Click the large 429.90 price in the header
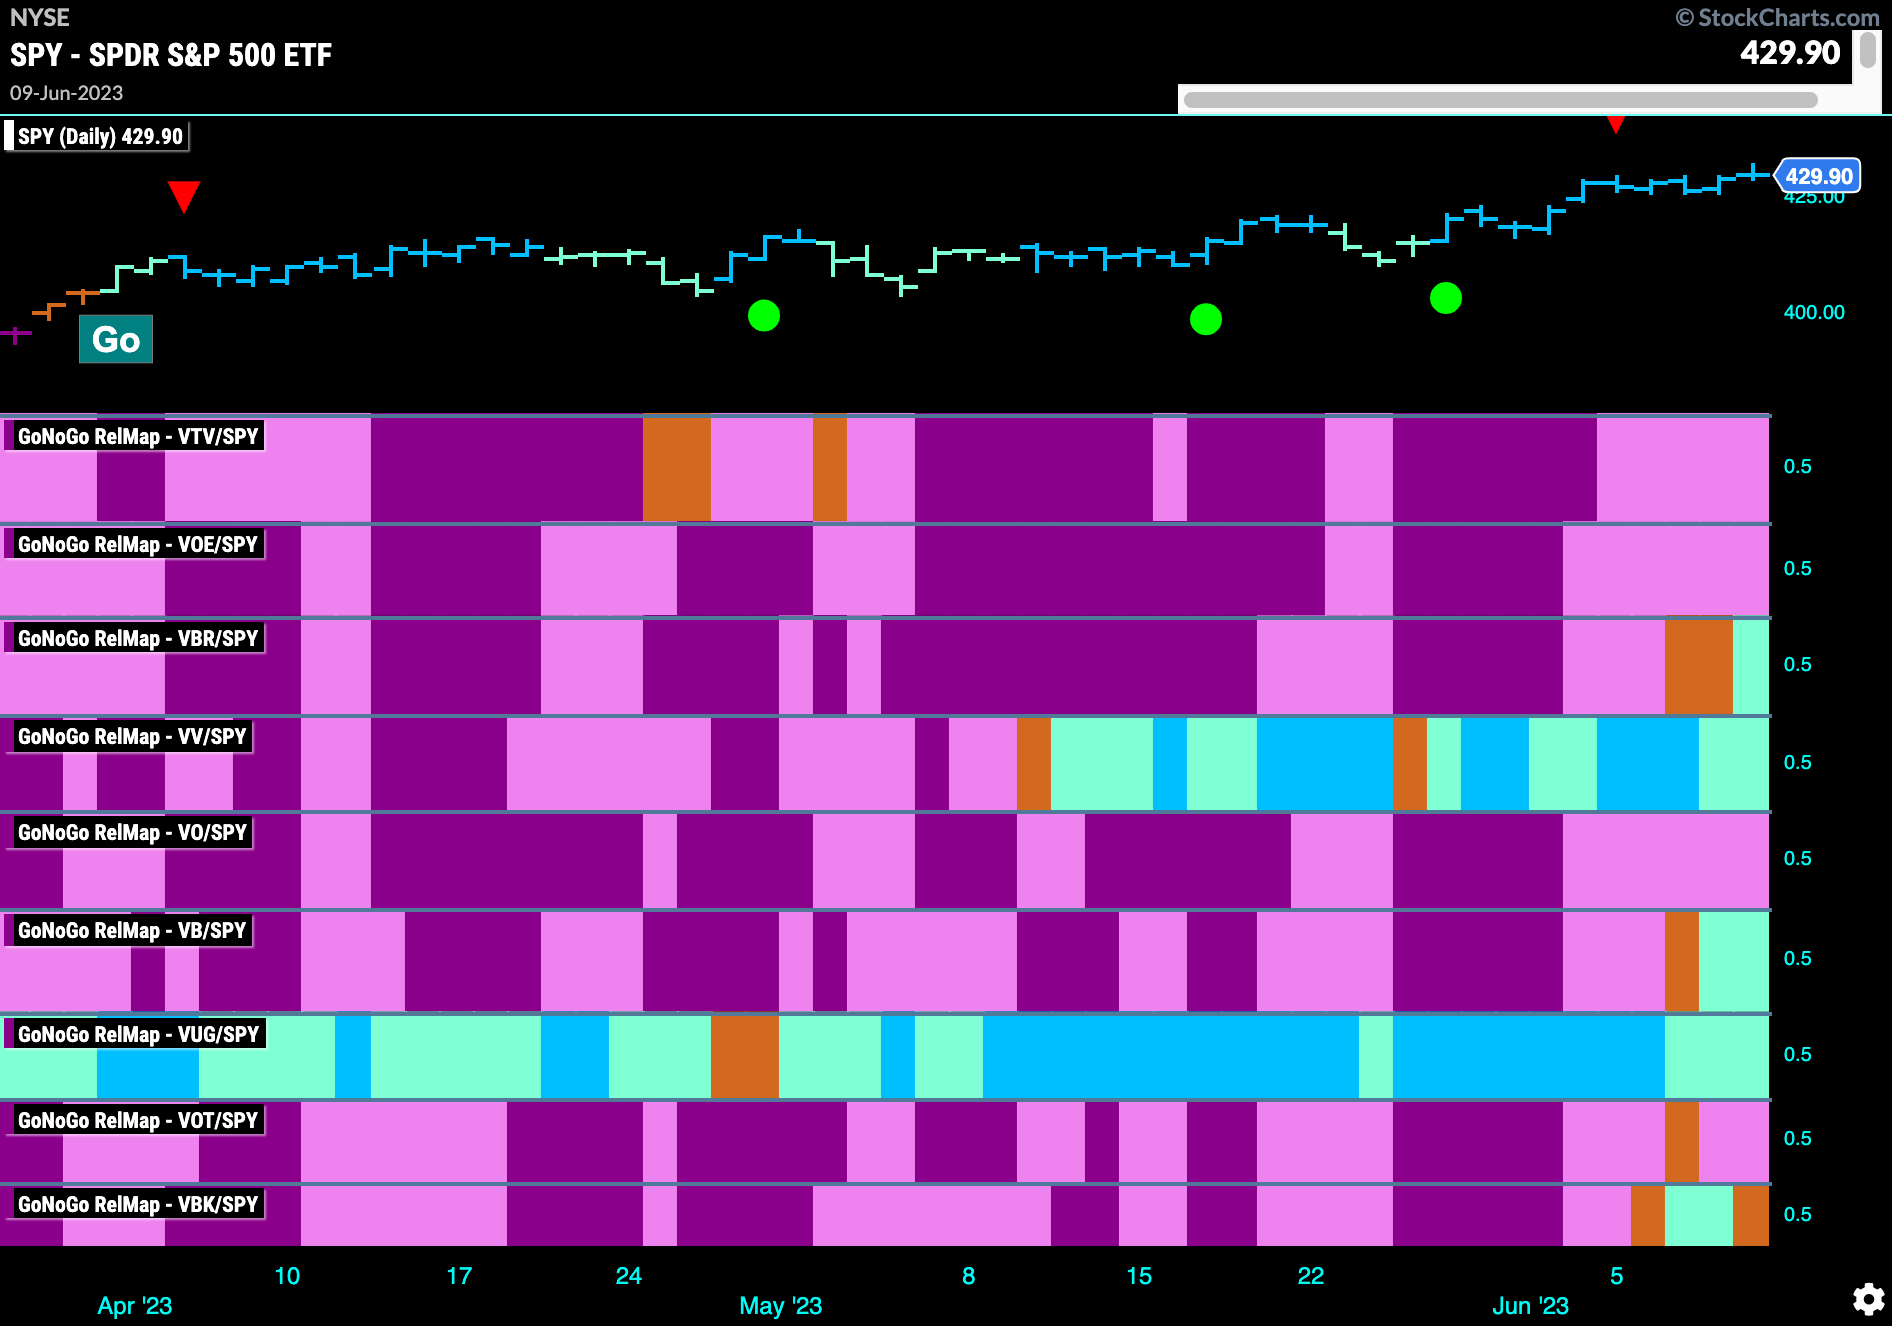The width and height of the screenshot is (1892, 1326). 1790,52
